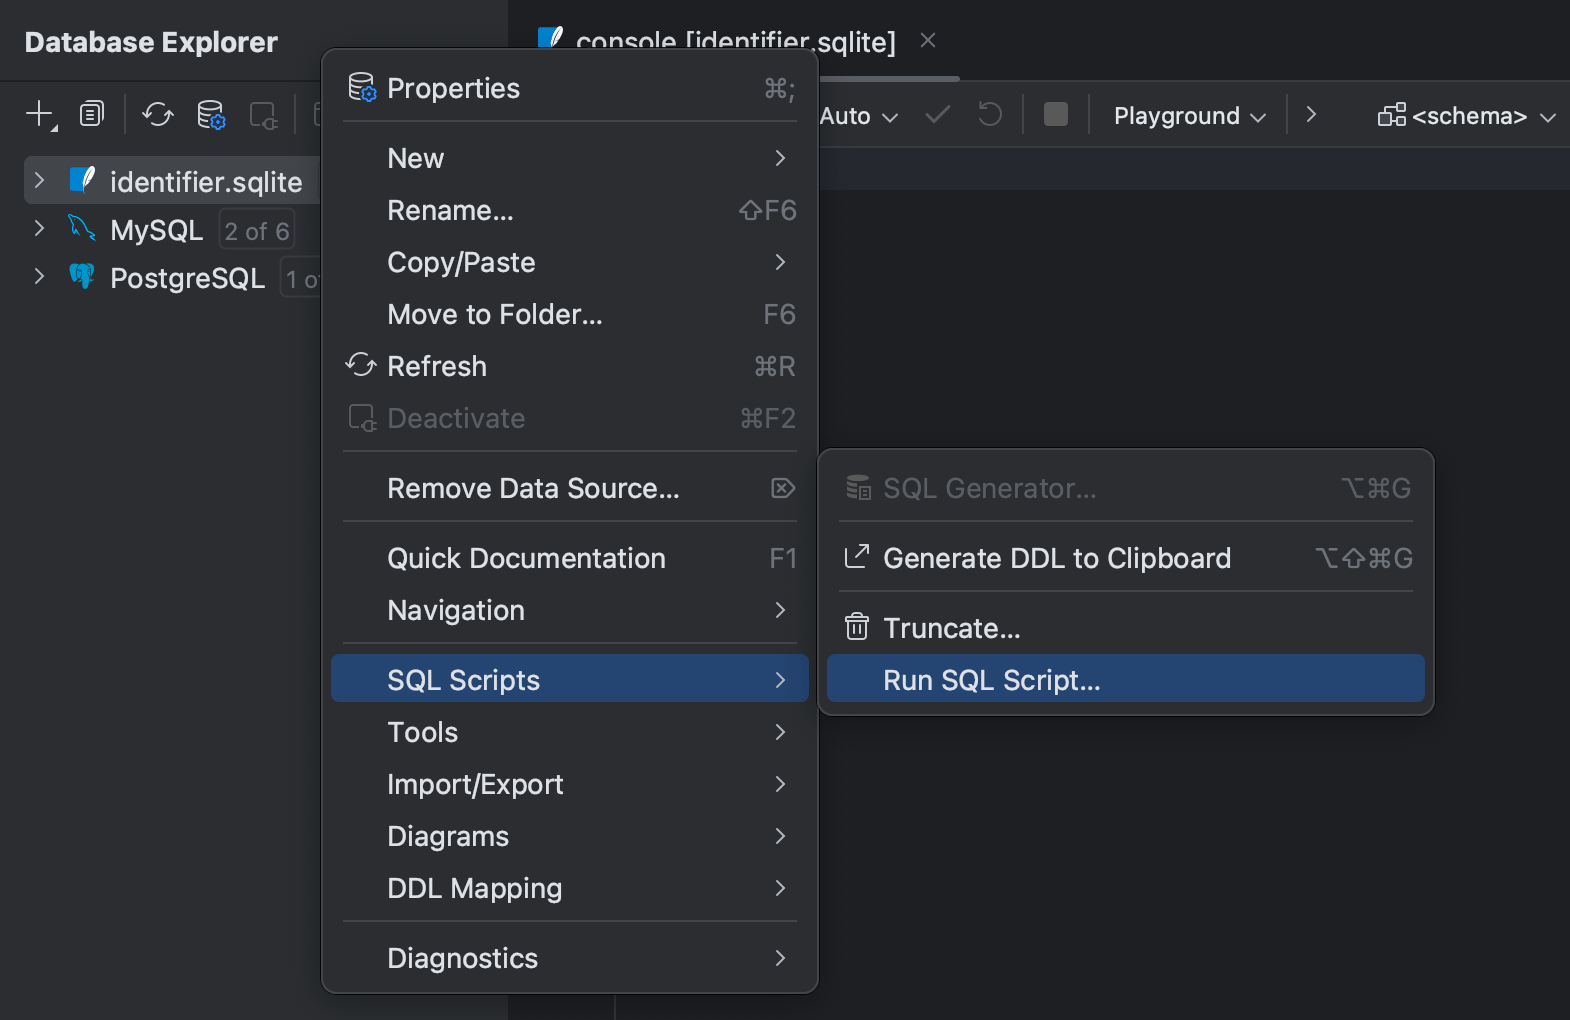Open the Playground resolve mode dropdown
The width and height of the screenshot is (1570, 1020).
coord(1189,116)
